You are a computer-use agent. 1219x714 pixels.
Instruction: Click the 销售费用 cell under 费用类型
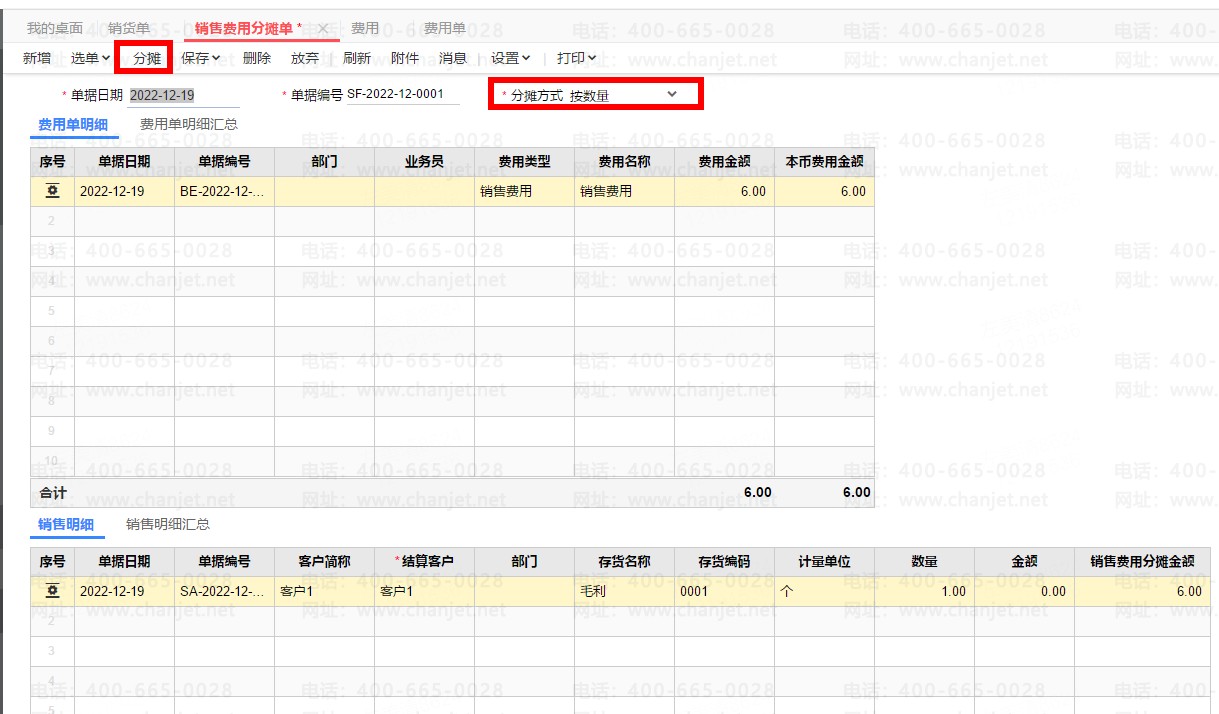pos(524,191)
